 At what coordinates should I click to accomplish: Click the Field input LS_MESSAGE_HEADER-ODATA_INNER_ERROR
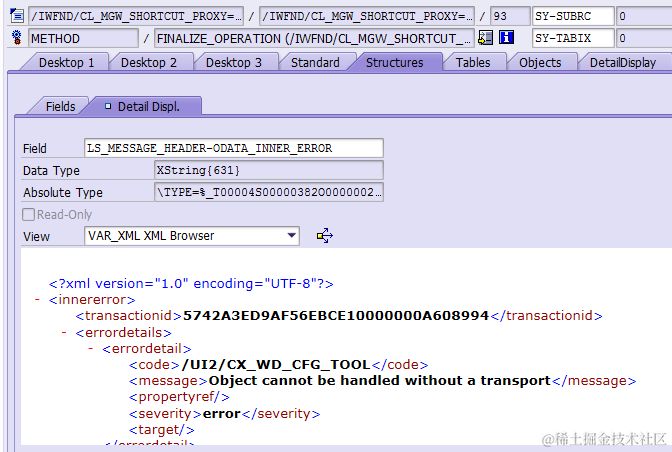click(x=234, y=148)
